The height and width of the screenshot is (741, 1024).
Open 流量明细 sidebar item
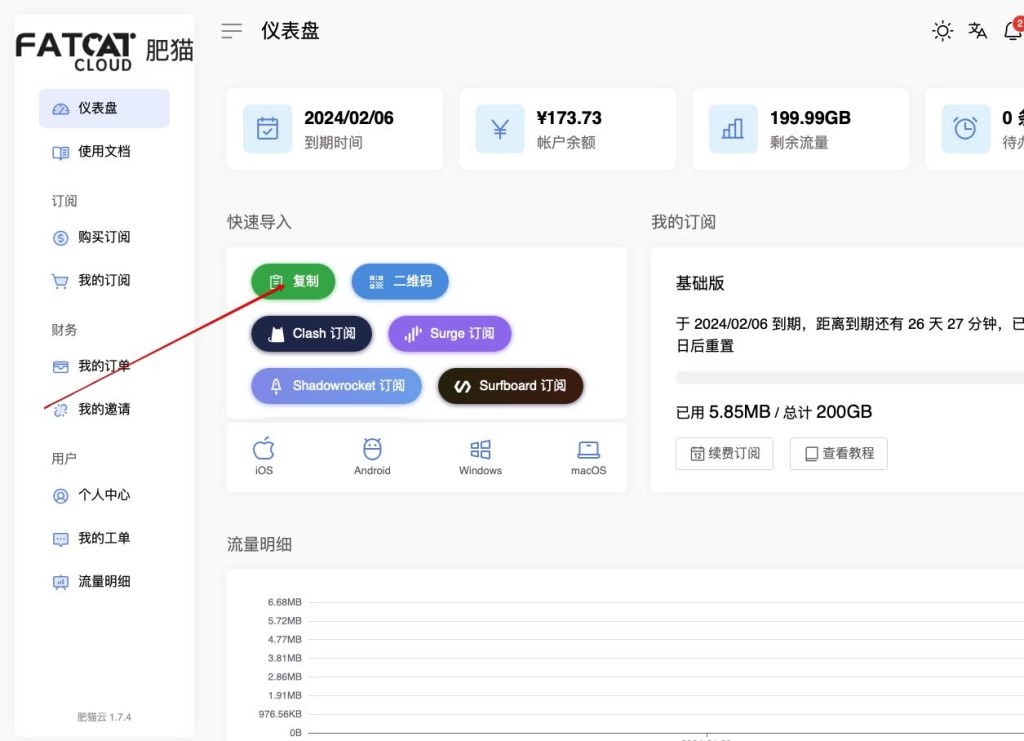point(104,581)
